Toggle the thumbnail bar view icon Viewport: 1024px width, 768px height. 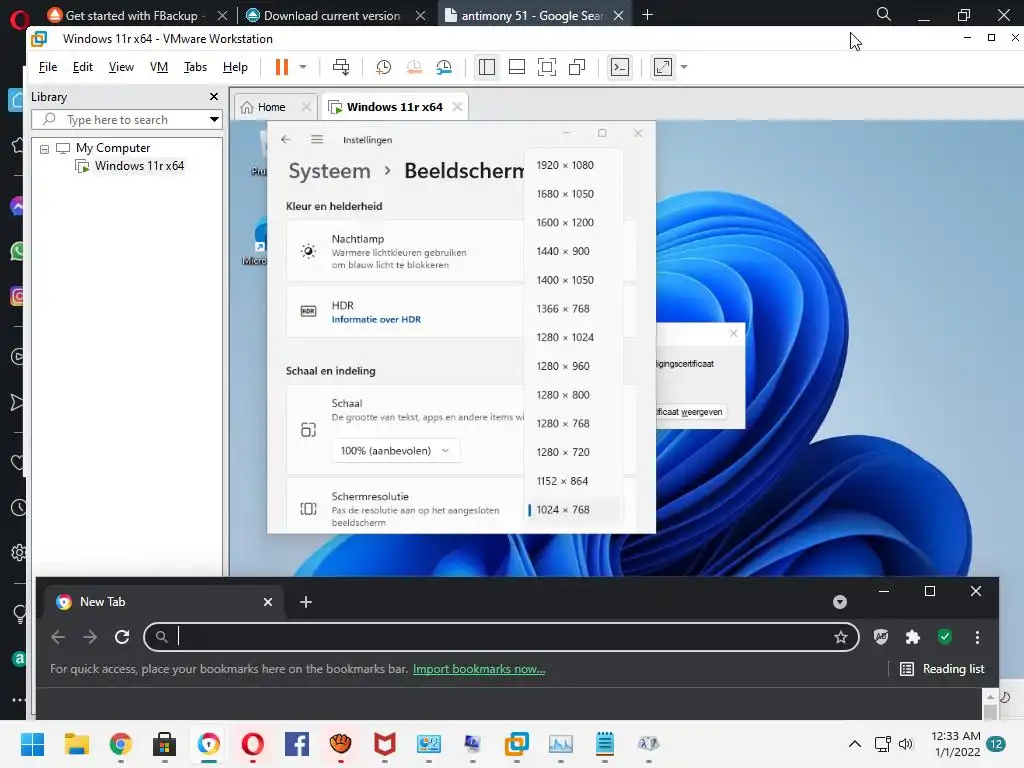click(x=517, y=67)
